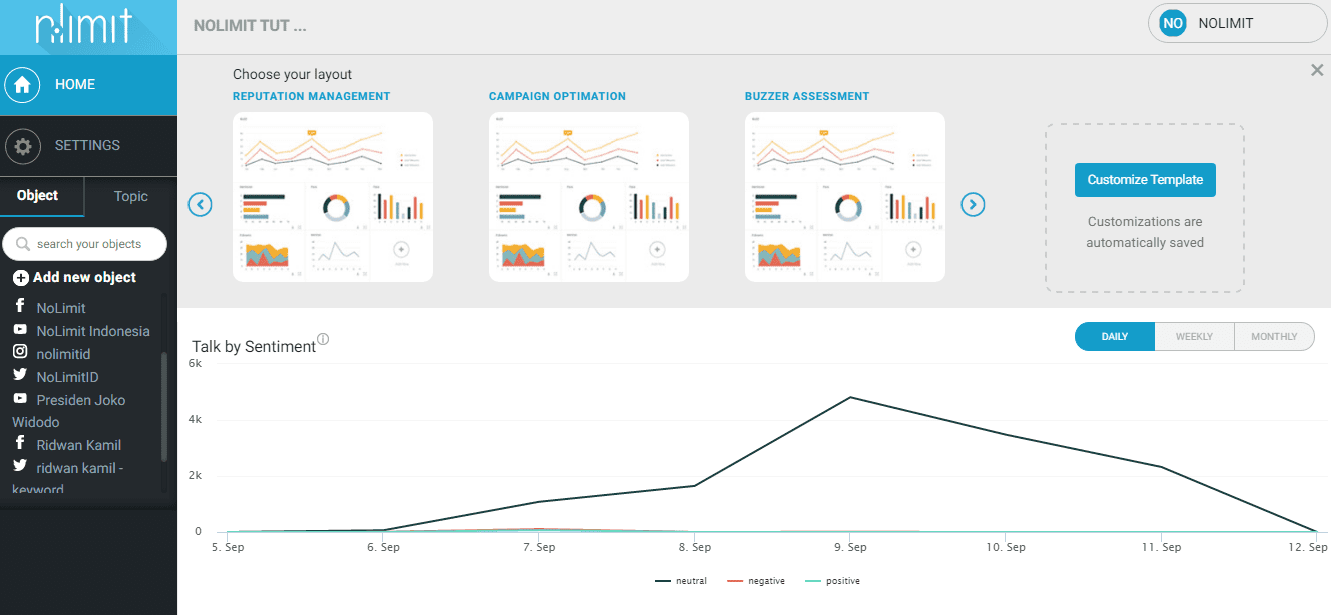This screenshot has width=1331, height=615.
Task: Select the Topic tab
Action: [x=131, y=196]
